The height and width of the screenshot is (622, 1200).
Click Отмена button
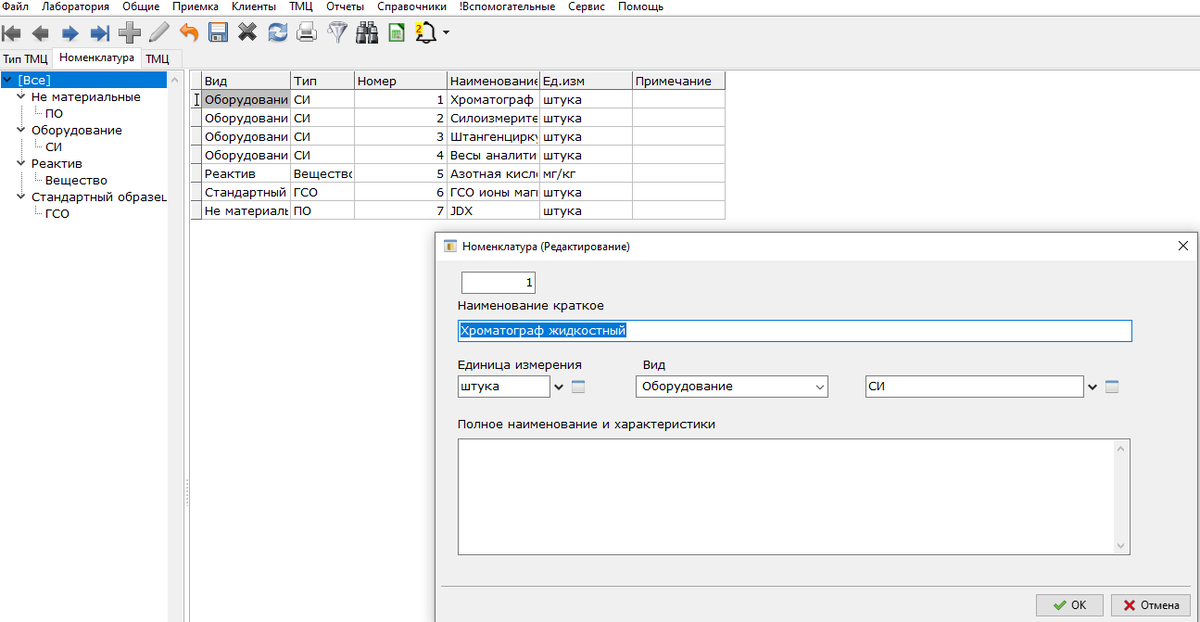coord(1151,605)
